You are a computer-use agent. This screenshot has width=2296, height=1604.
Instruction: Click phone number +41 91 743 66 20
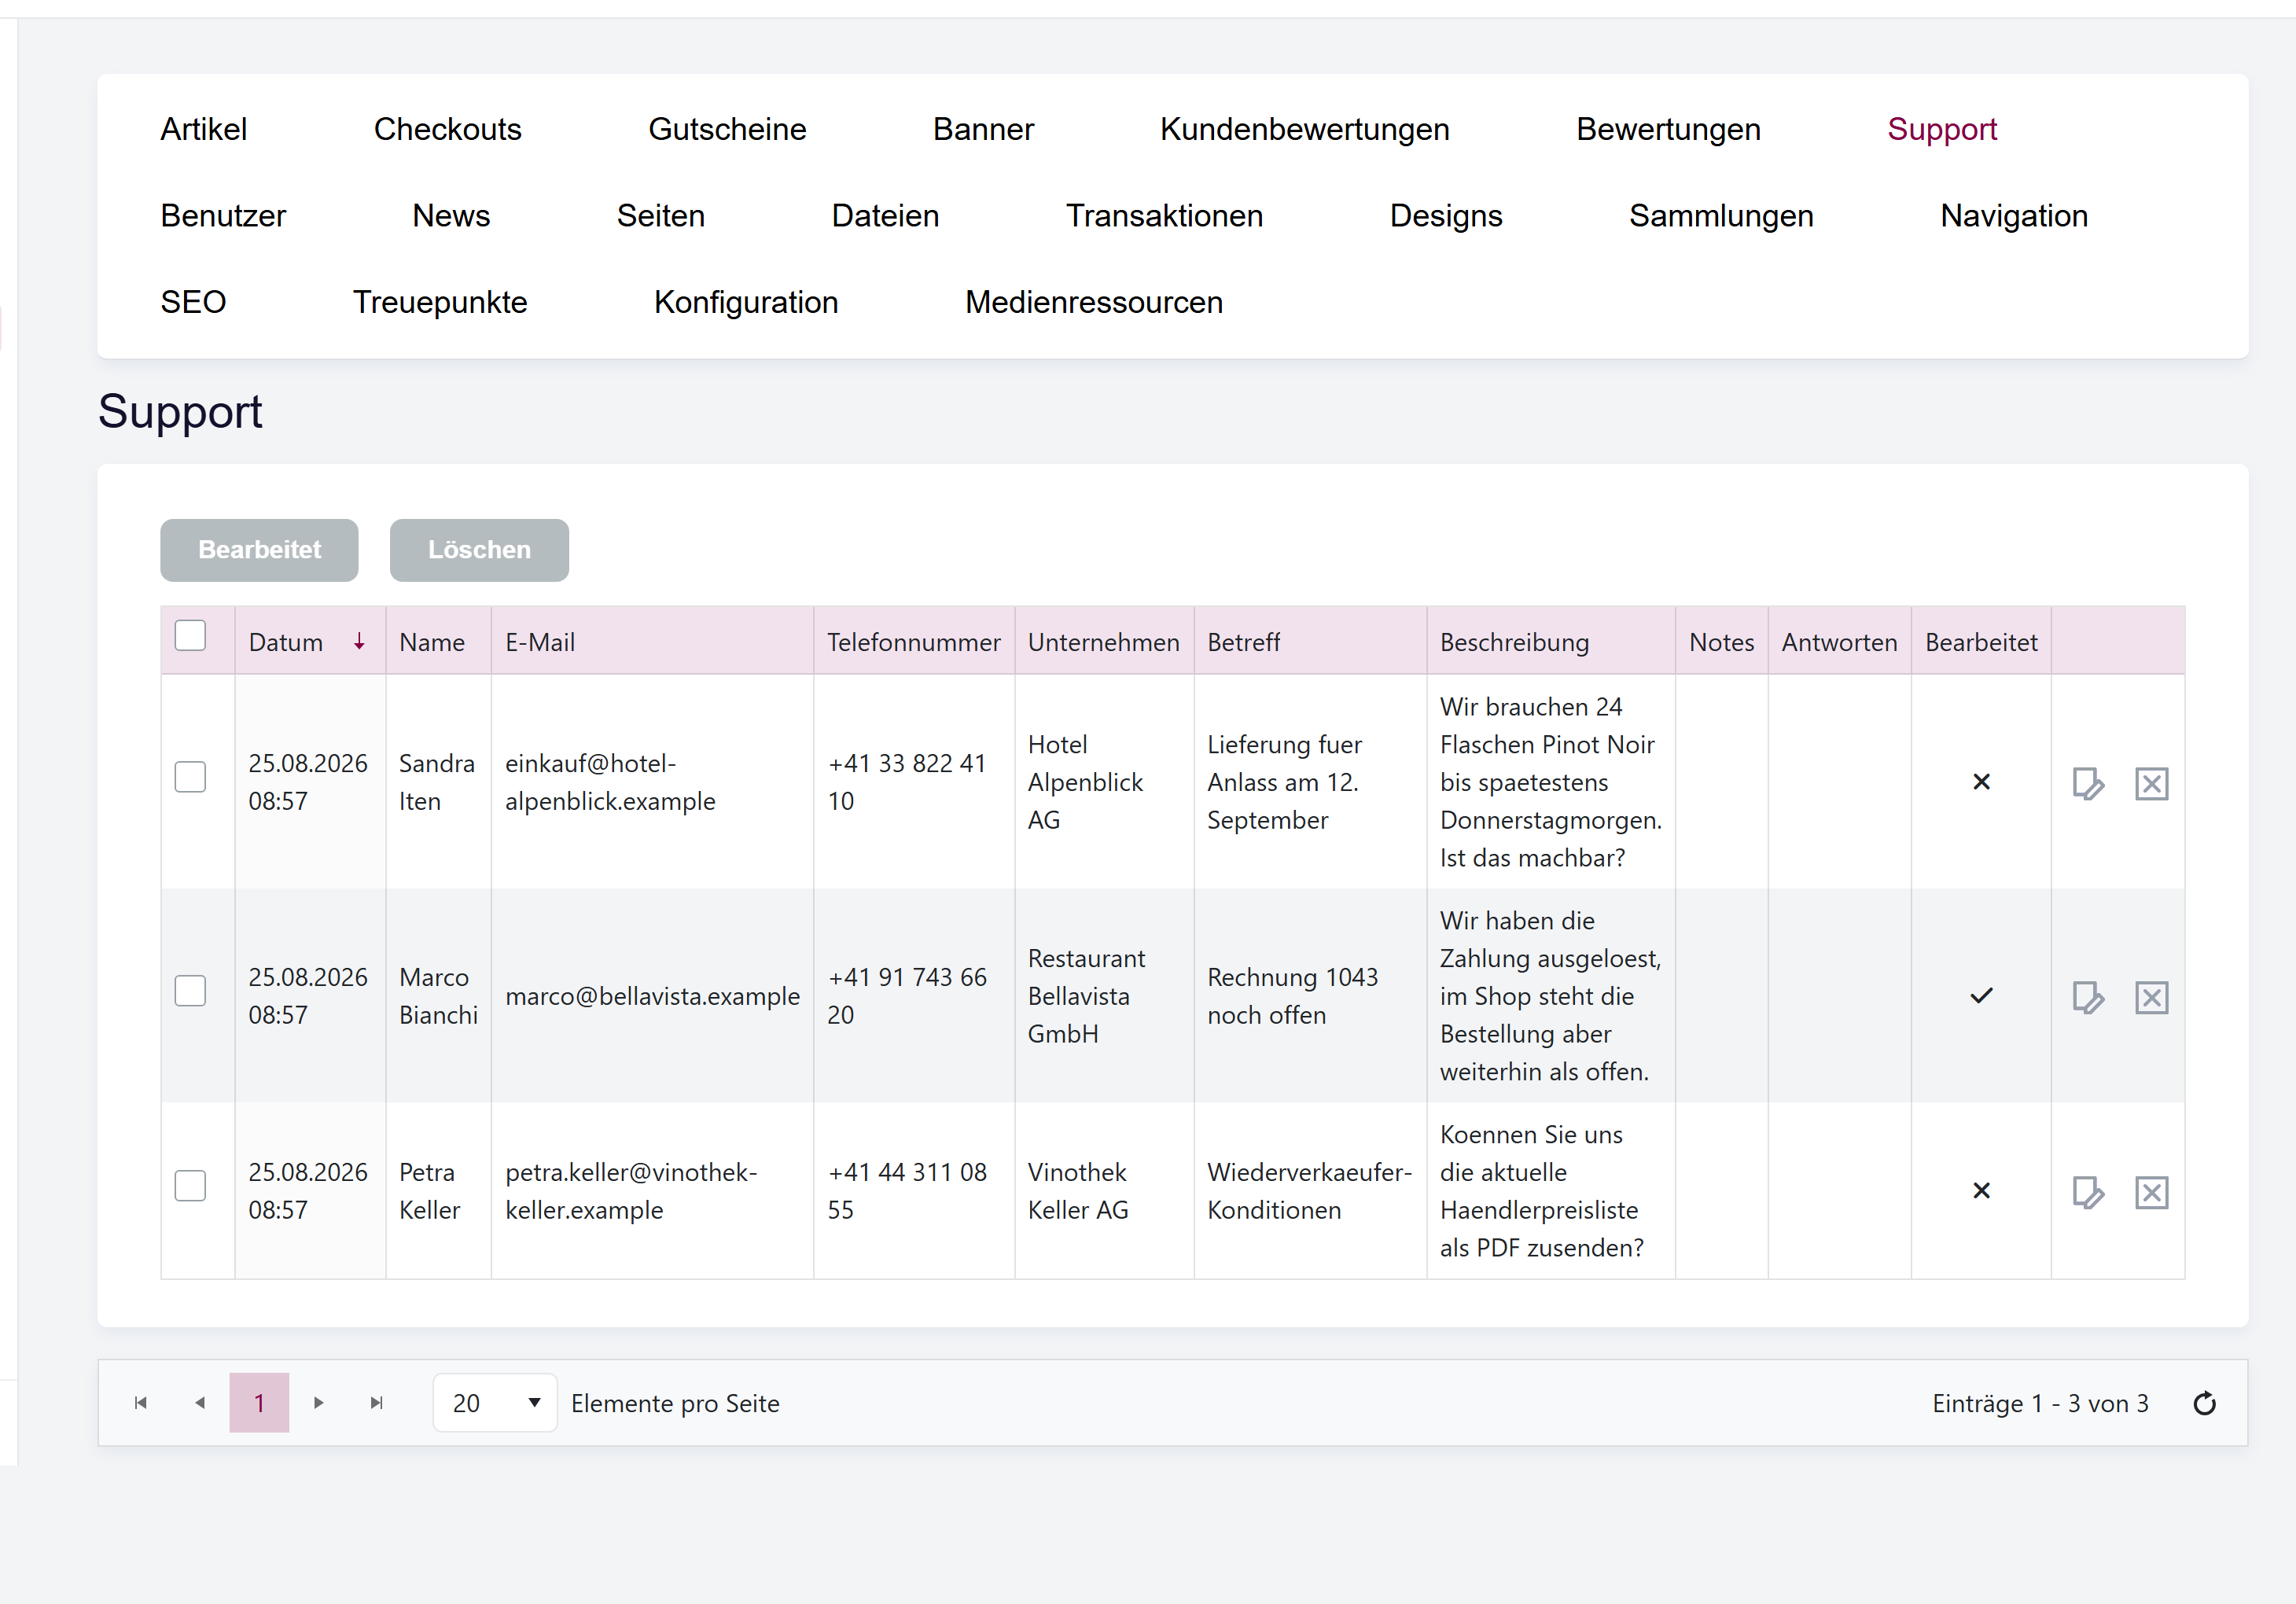(x=907, y=996)
